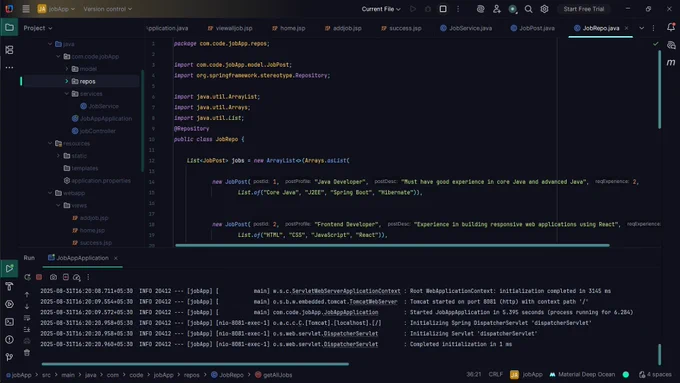Open Run panel more options menu
This screenshot has height=383, width=680.
(88, 277)
